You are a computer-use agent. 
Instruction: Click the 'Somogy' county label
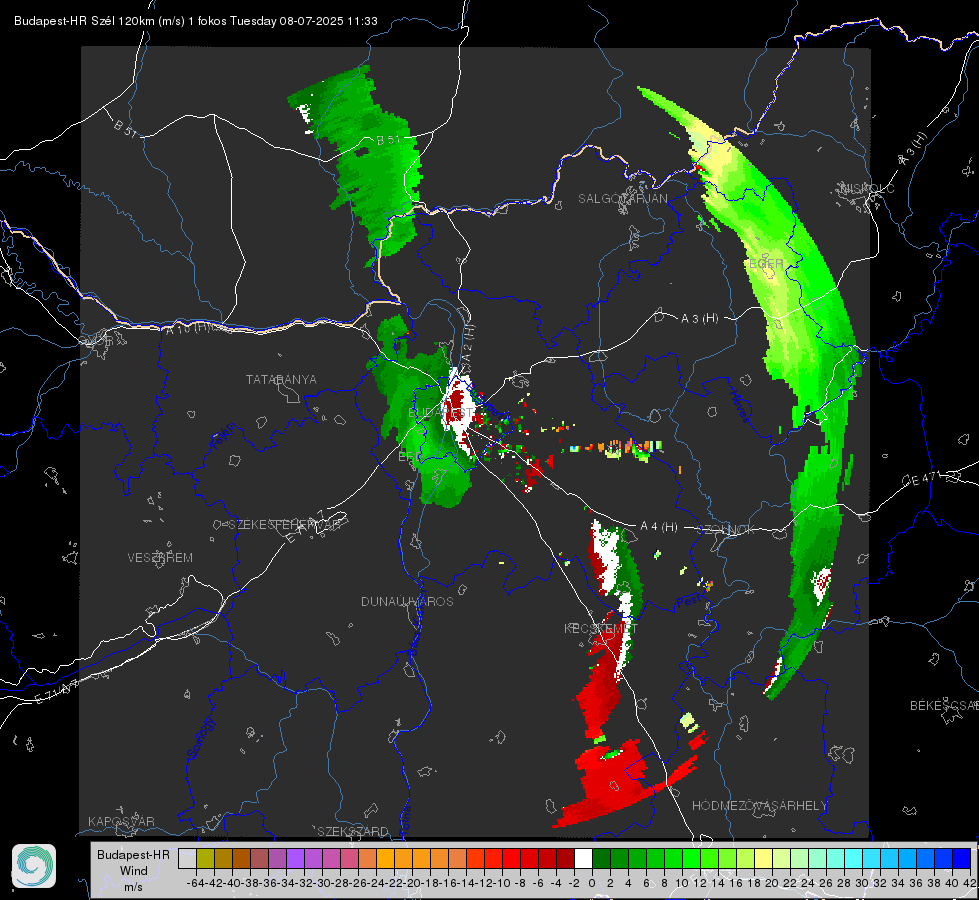tap(200, 738)
